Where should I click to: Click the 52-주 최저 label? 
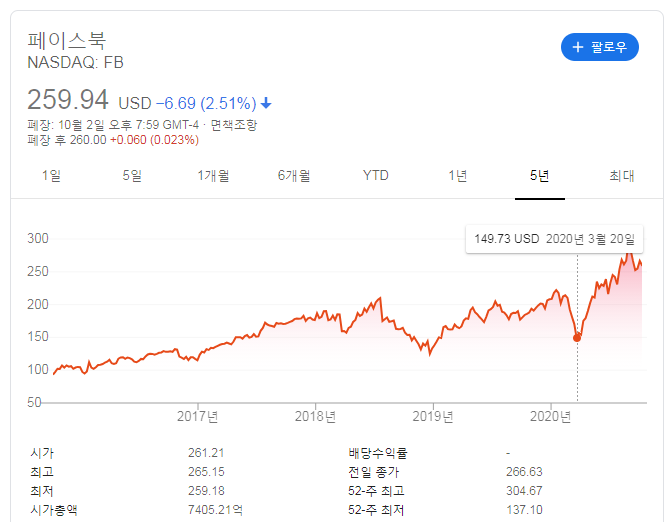(376, 510)
